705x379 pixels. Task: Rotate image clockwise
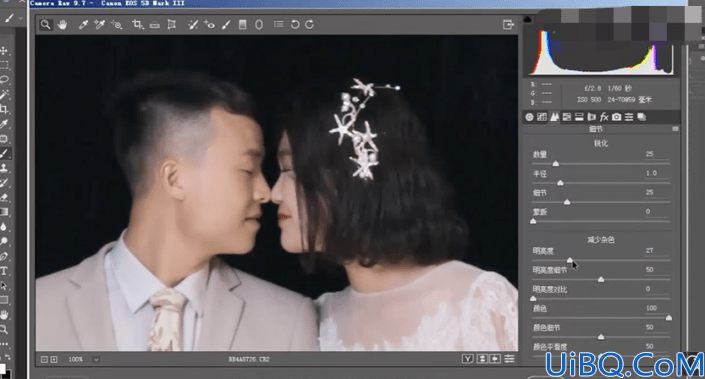tap(310, 24)
